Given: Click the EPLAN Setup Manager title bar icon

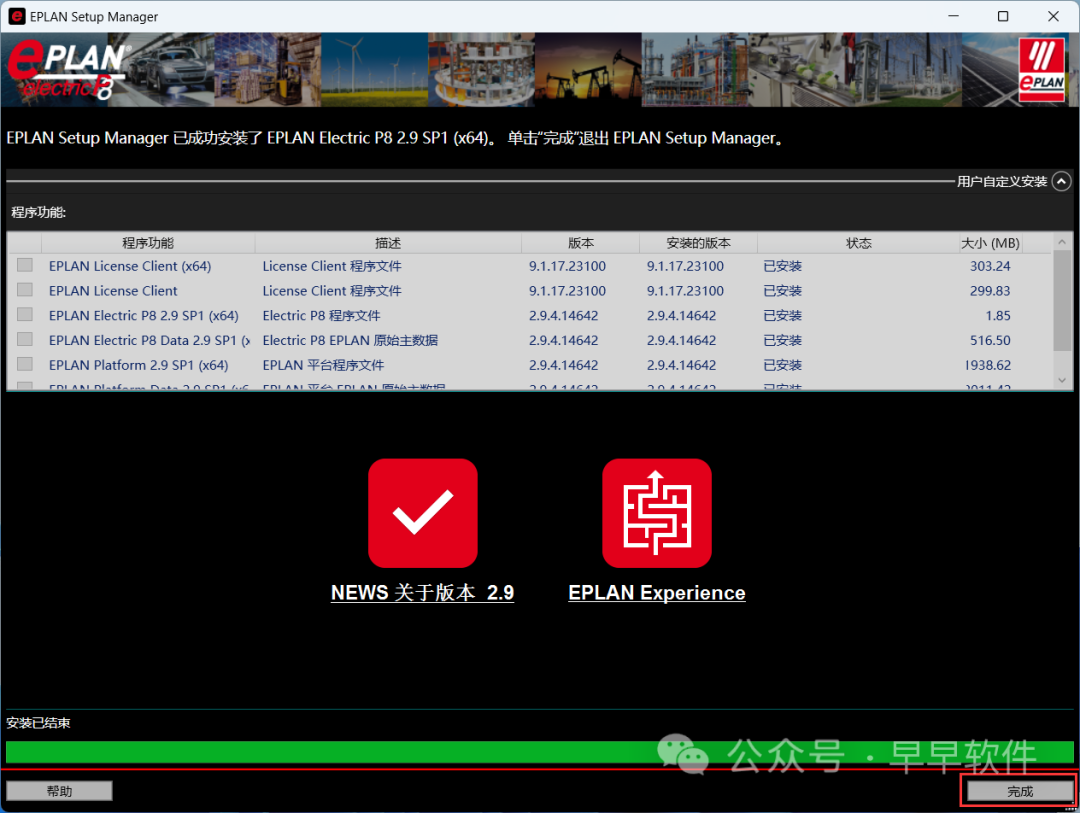Looking at the screenshot, I should [16, 17].
